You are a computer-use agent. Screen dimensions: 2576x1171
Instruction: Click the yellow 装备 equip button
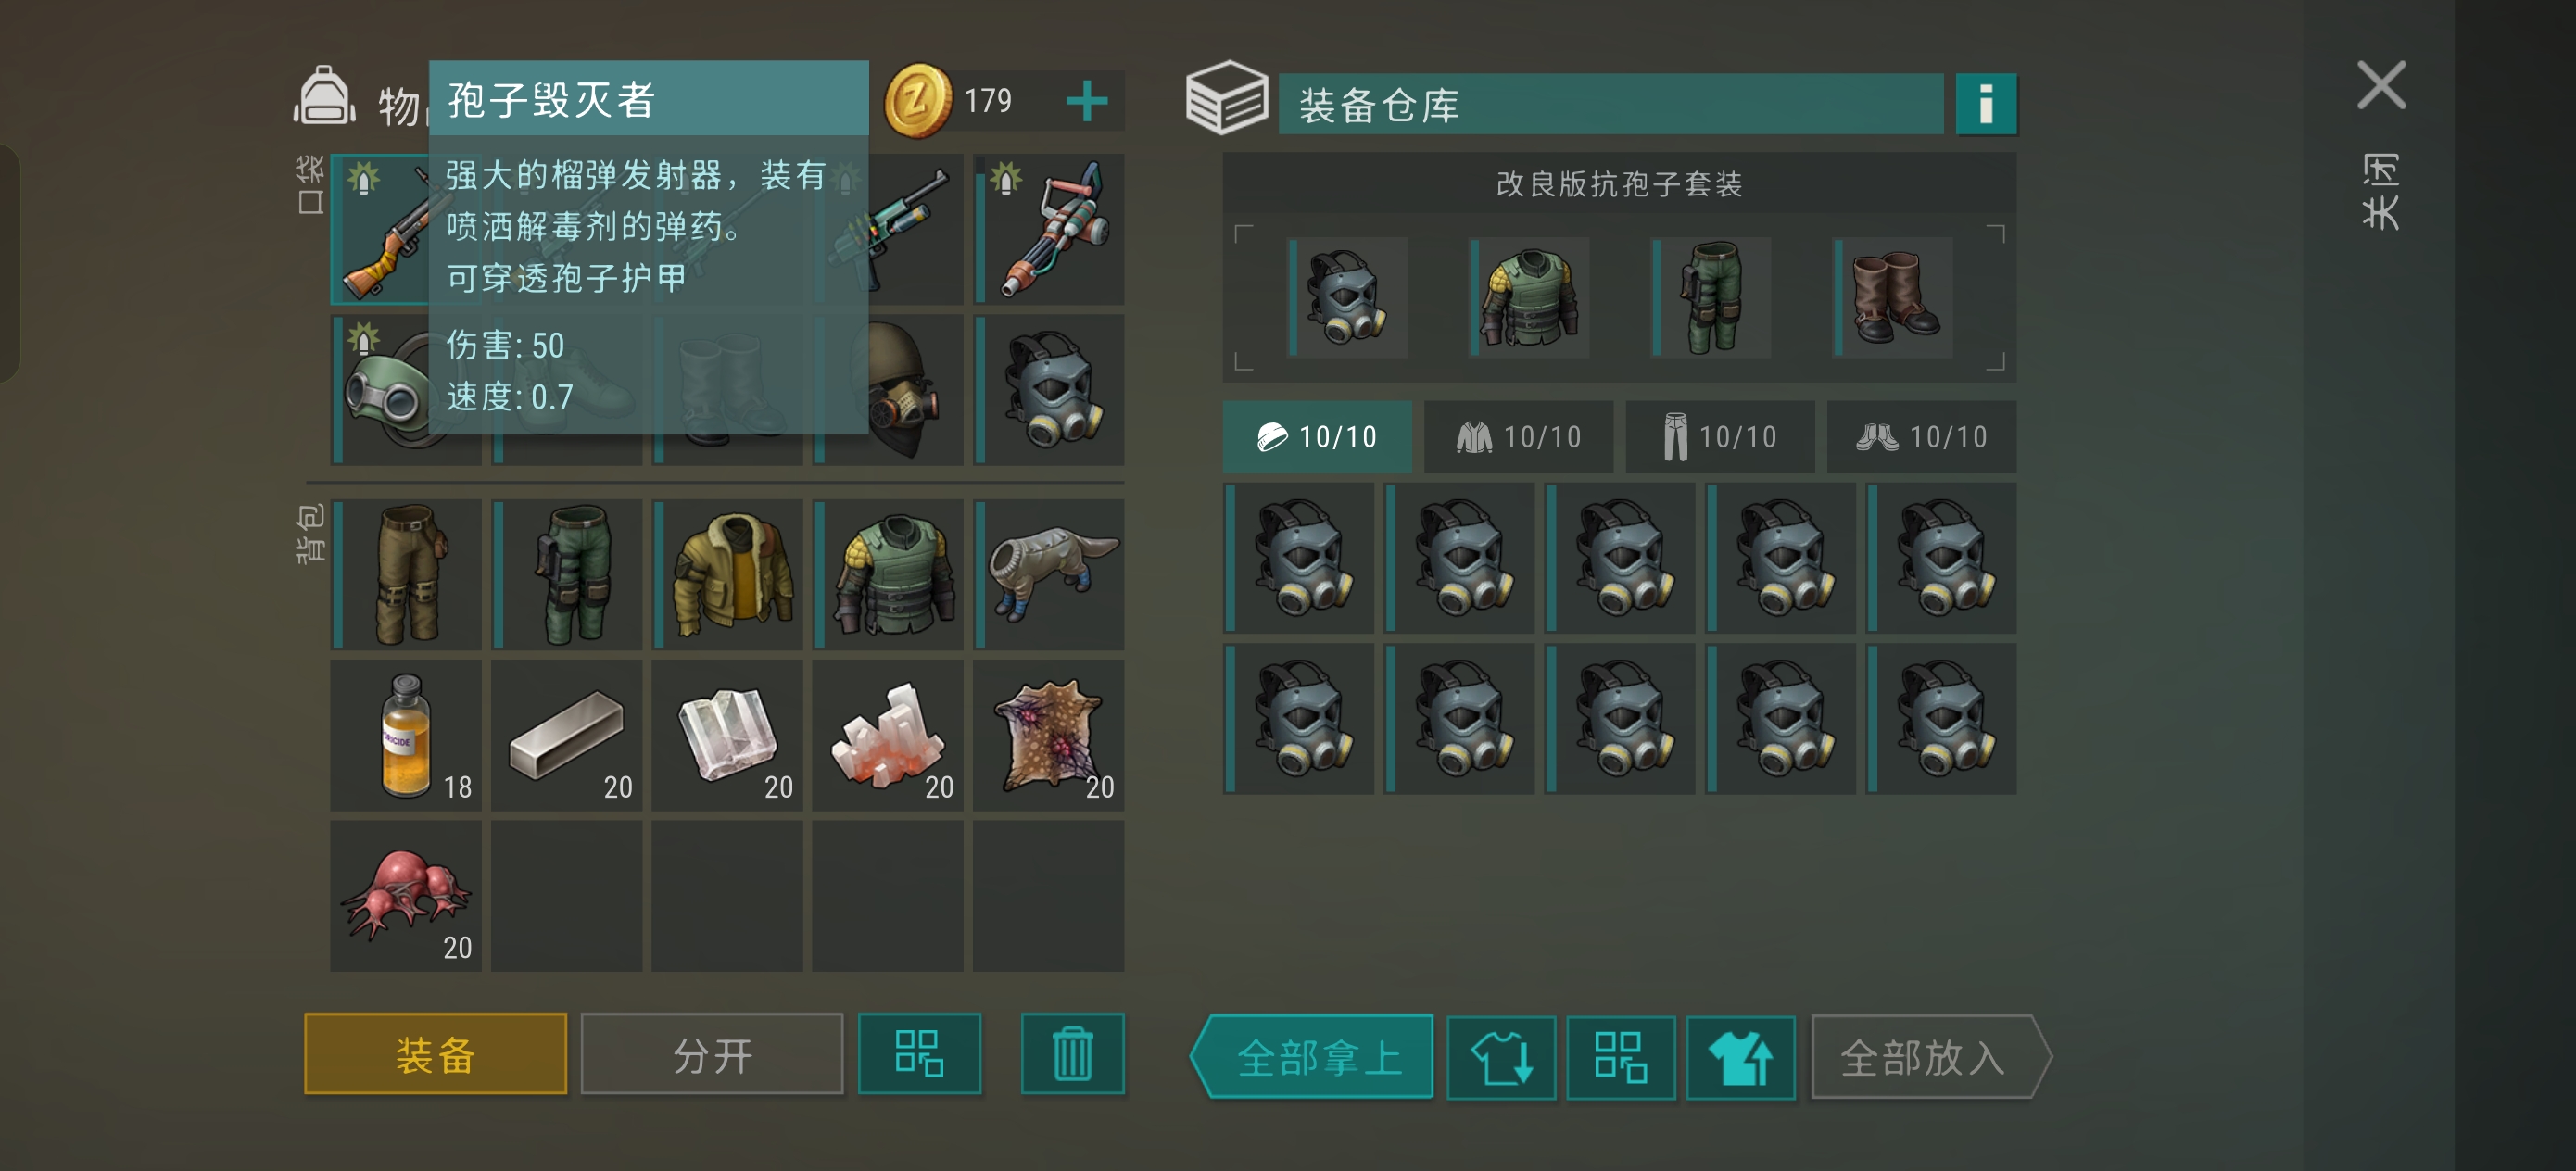(435, 1054)
